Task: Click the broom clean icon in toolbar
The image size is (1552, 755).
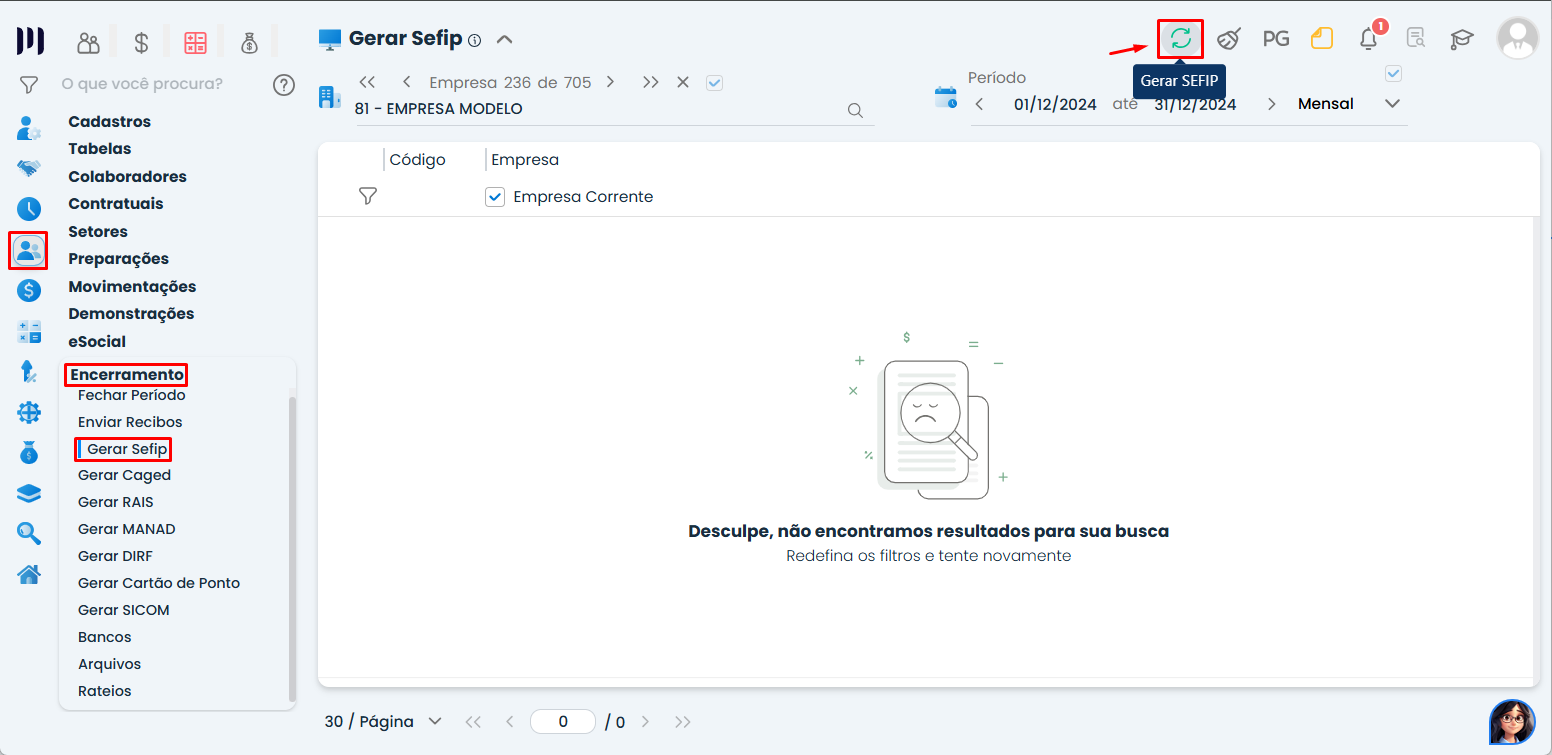Action: 1229,39
